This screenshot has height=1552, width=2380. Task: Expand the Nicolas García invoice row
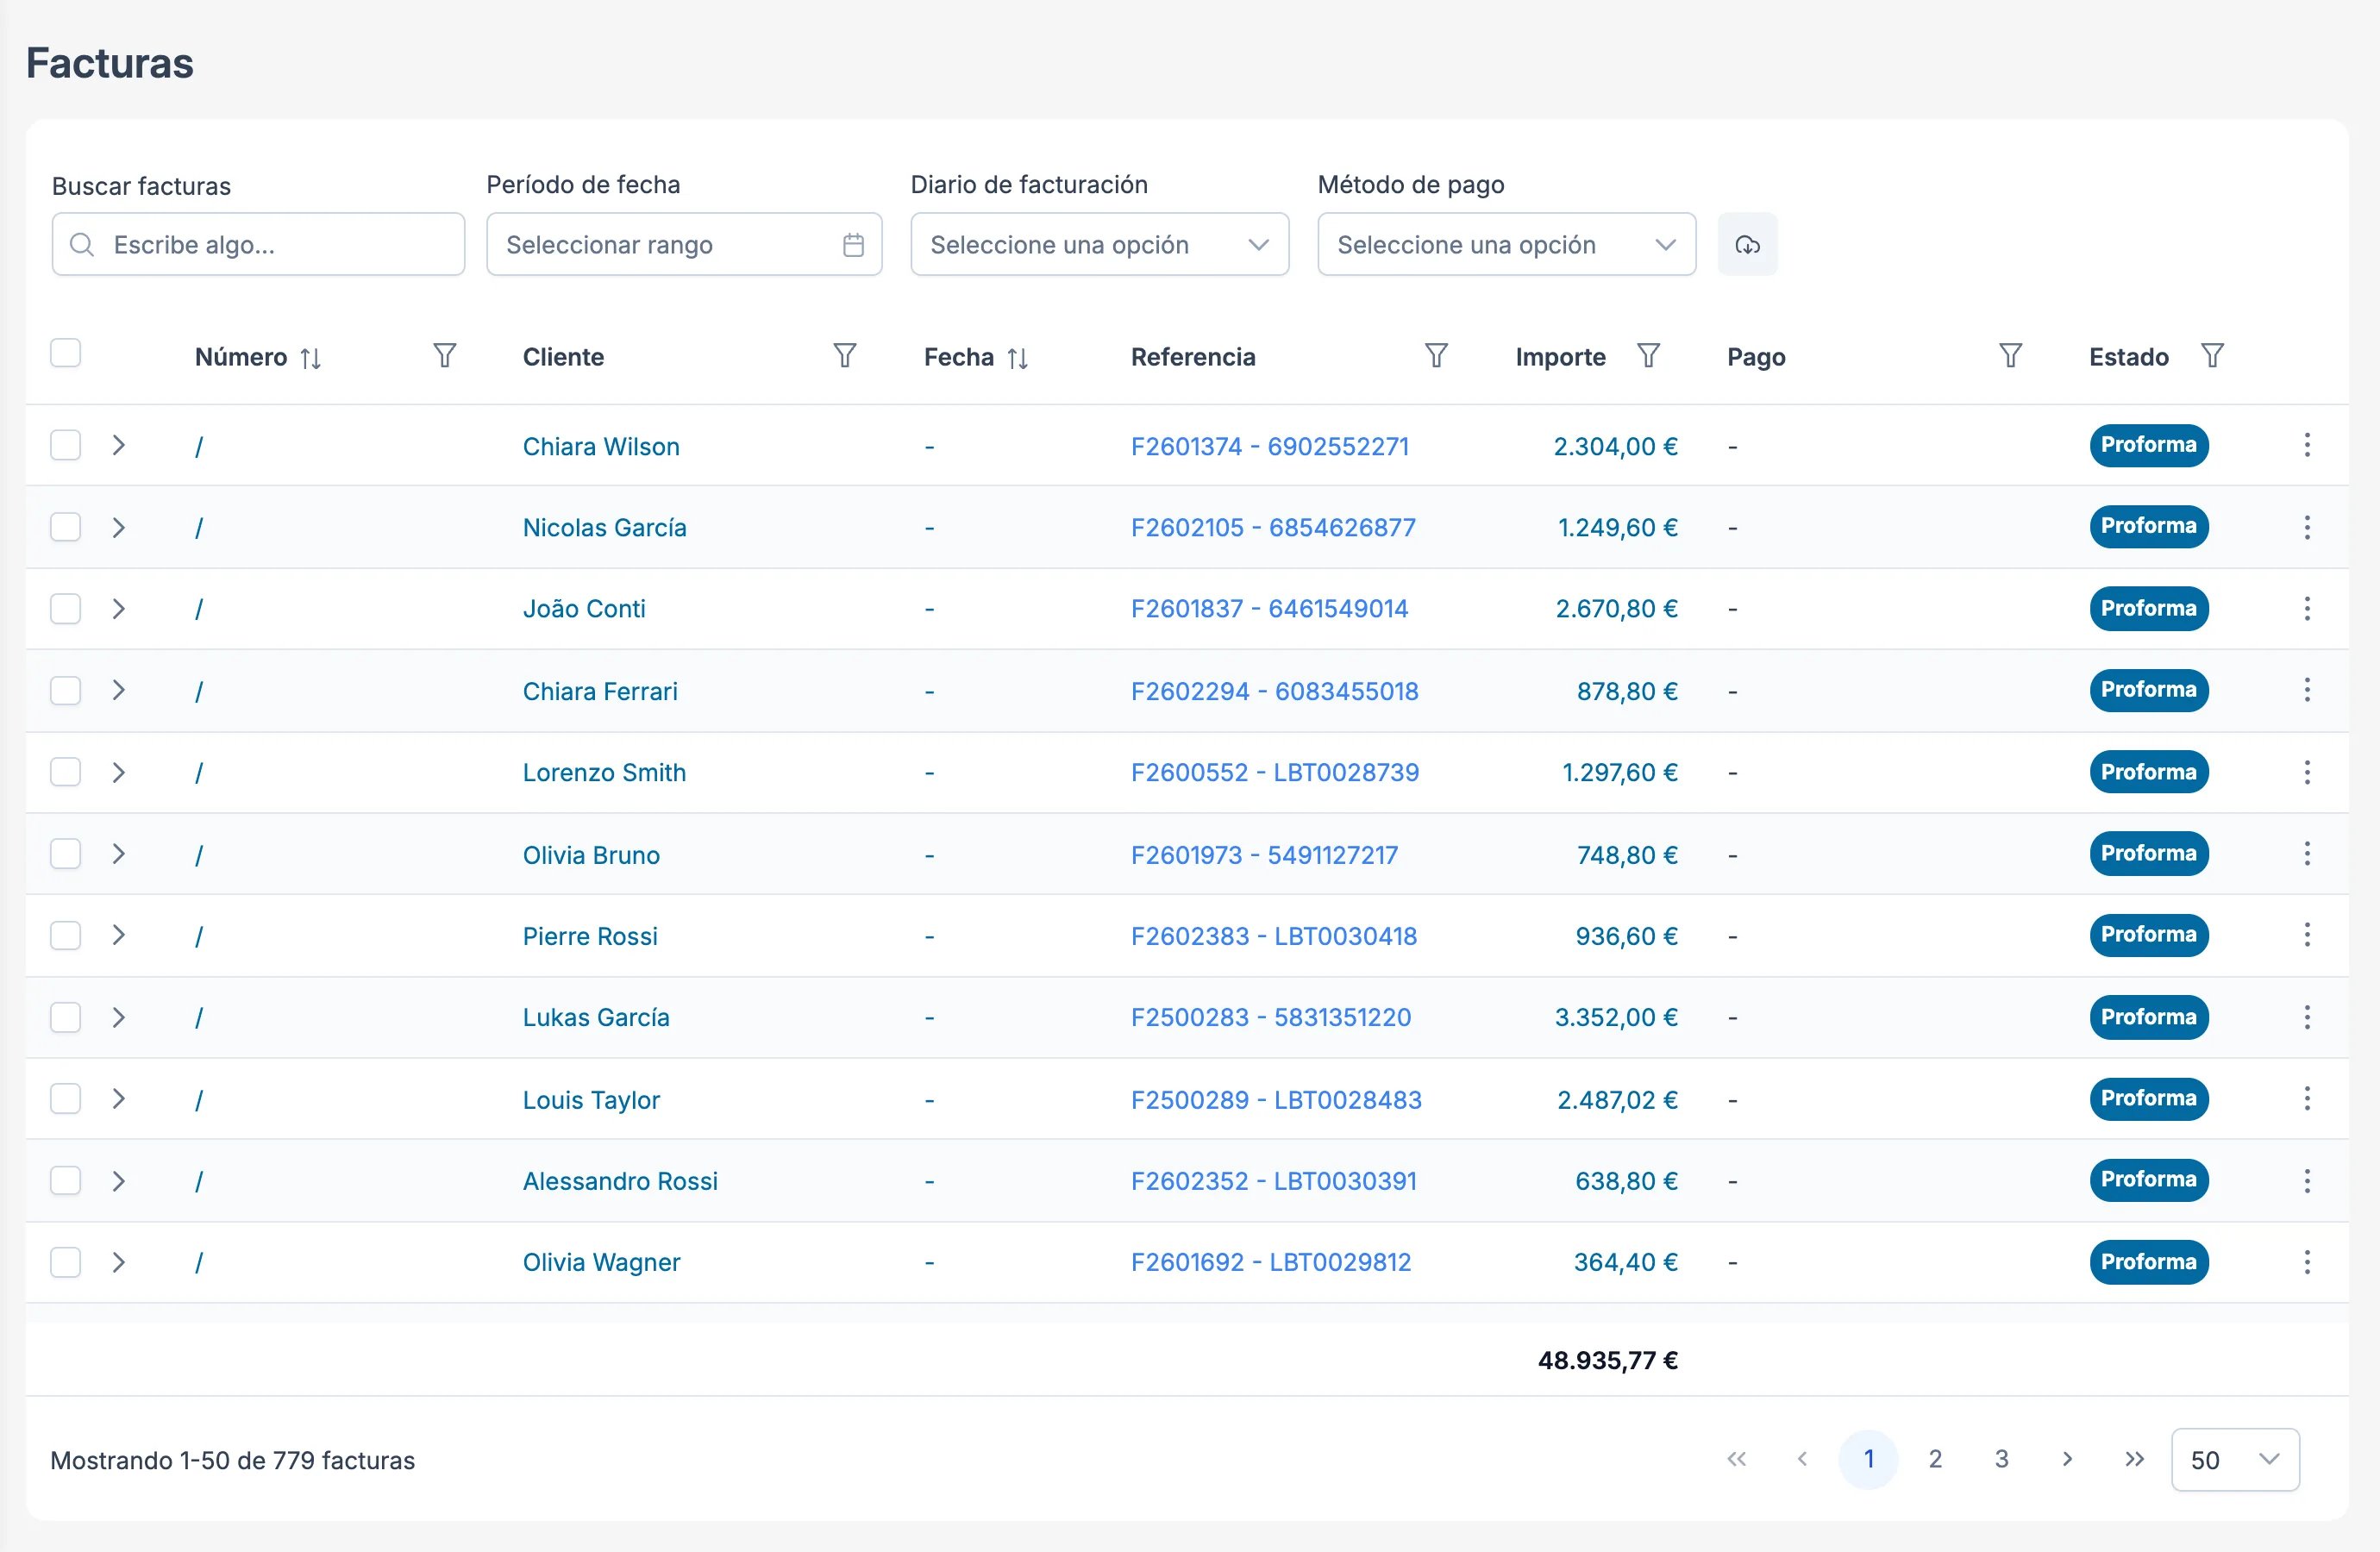pos(118,527)
